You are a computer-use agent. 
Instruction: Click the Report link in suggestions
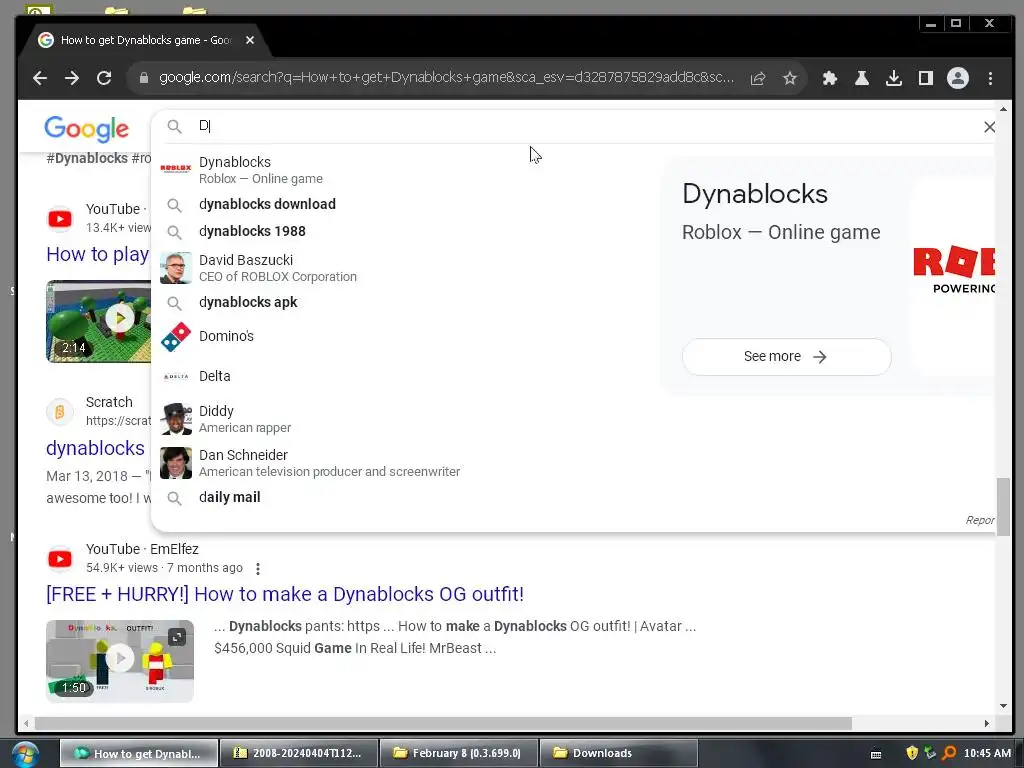coord(980,520)
